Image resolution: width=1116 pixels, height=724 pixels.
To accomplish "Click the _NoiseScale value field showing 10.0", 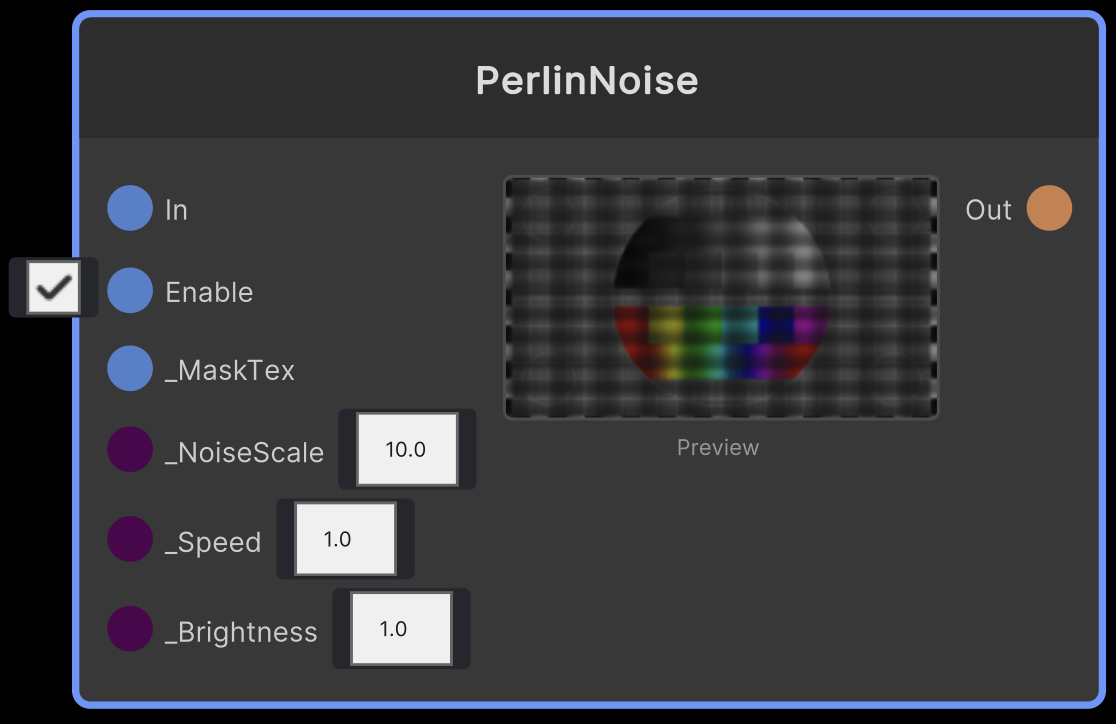I will pos(407,450).
